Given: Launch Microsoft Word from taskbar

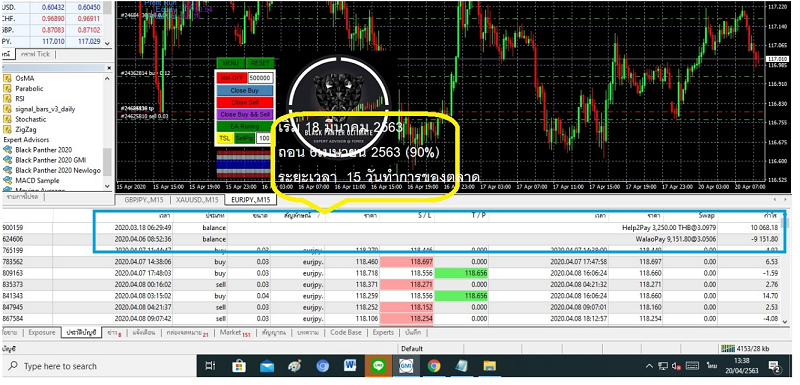Looking at the screenshot, I should (350, 366).
